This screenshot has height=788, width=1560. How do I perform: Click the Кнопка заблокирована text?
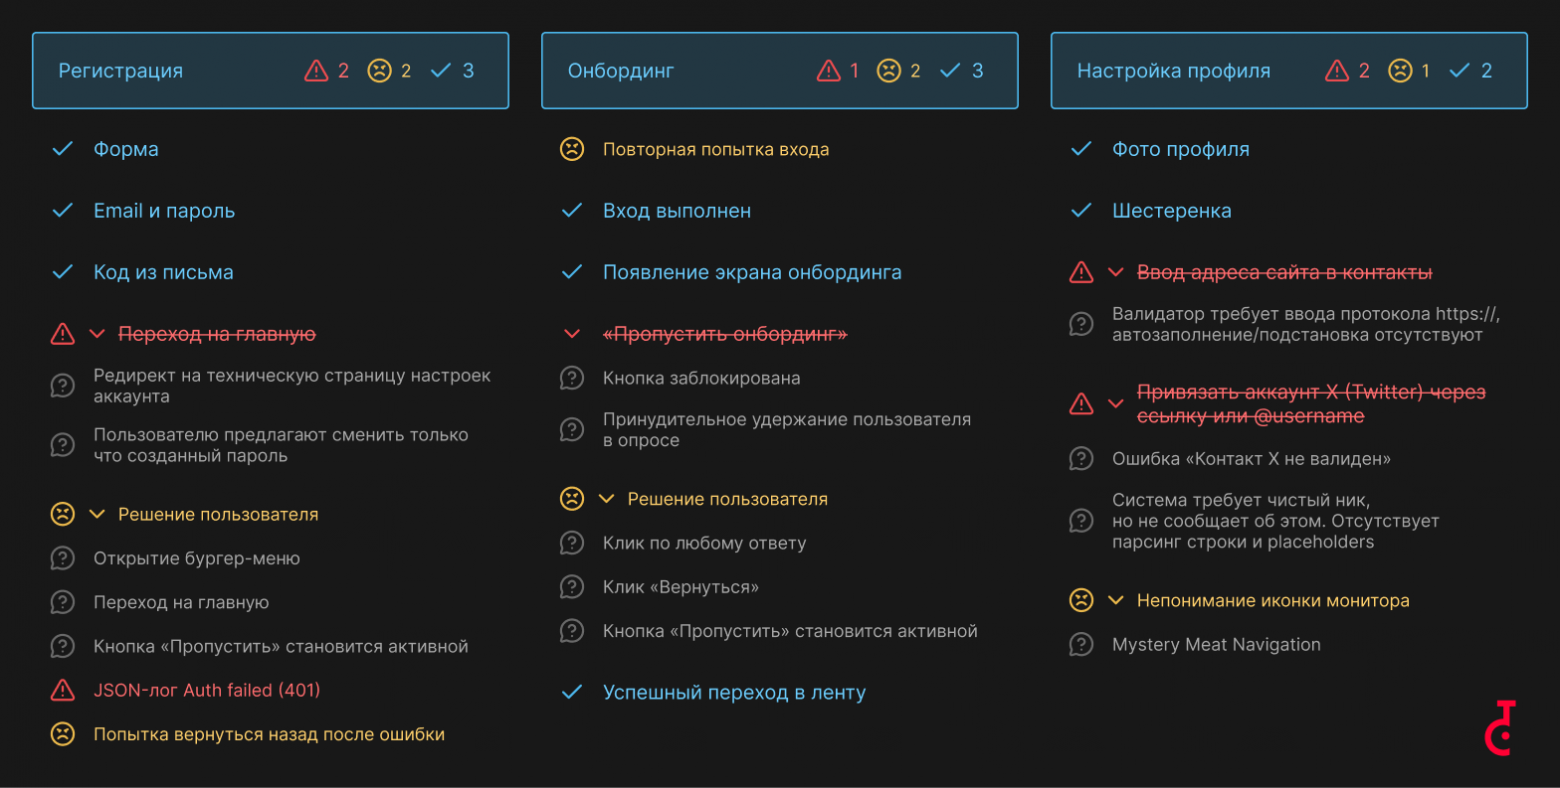coord(701,378)
